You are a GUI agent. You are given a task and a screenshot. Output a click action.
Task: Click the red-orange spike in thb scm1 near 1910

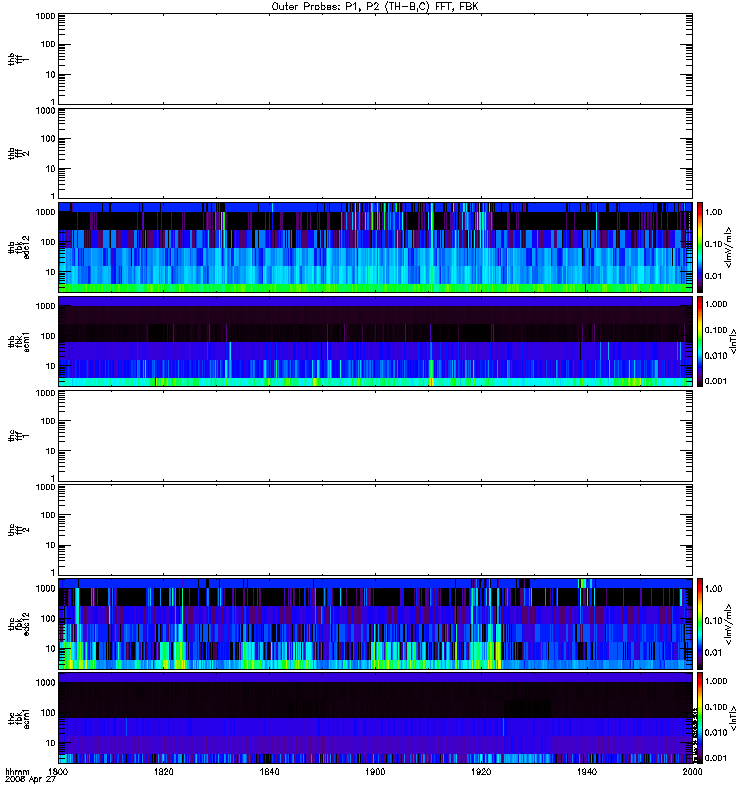[432, 381]
